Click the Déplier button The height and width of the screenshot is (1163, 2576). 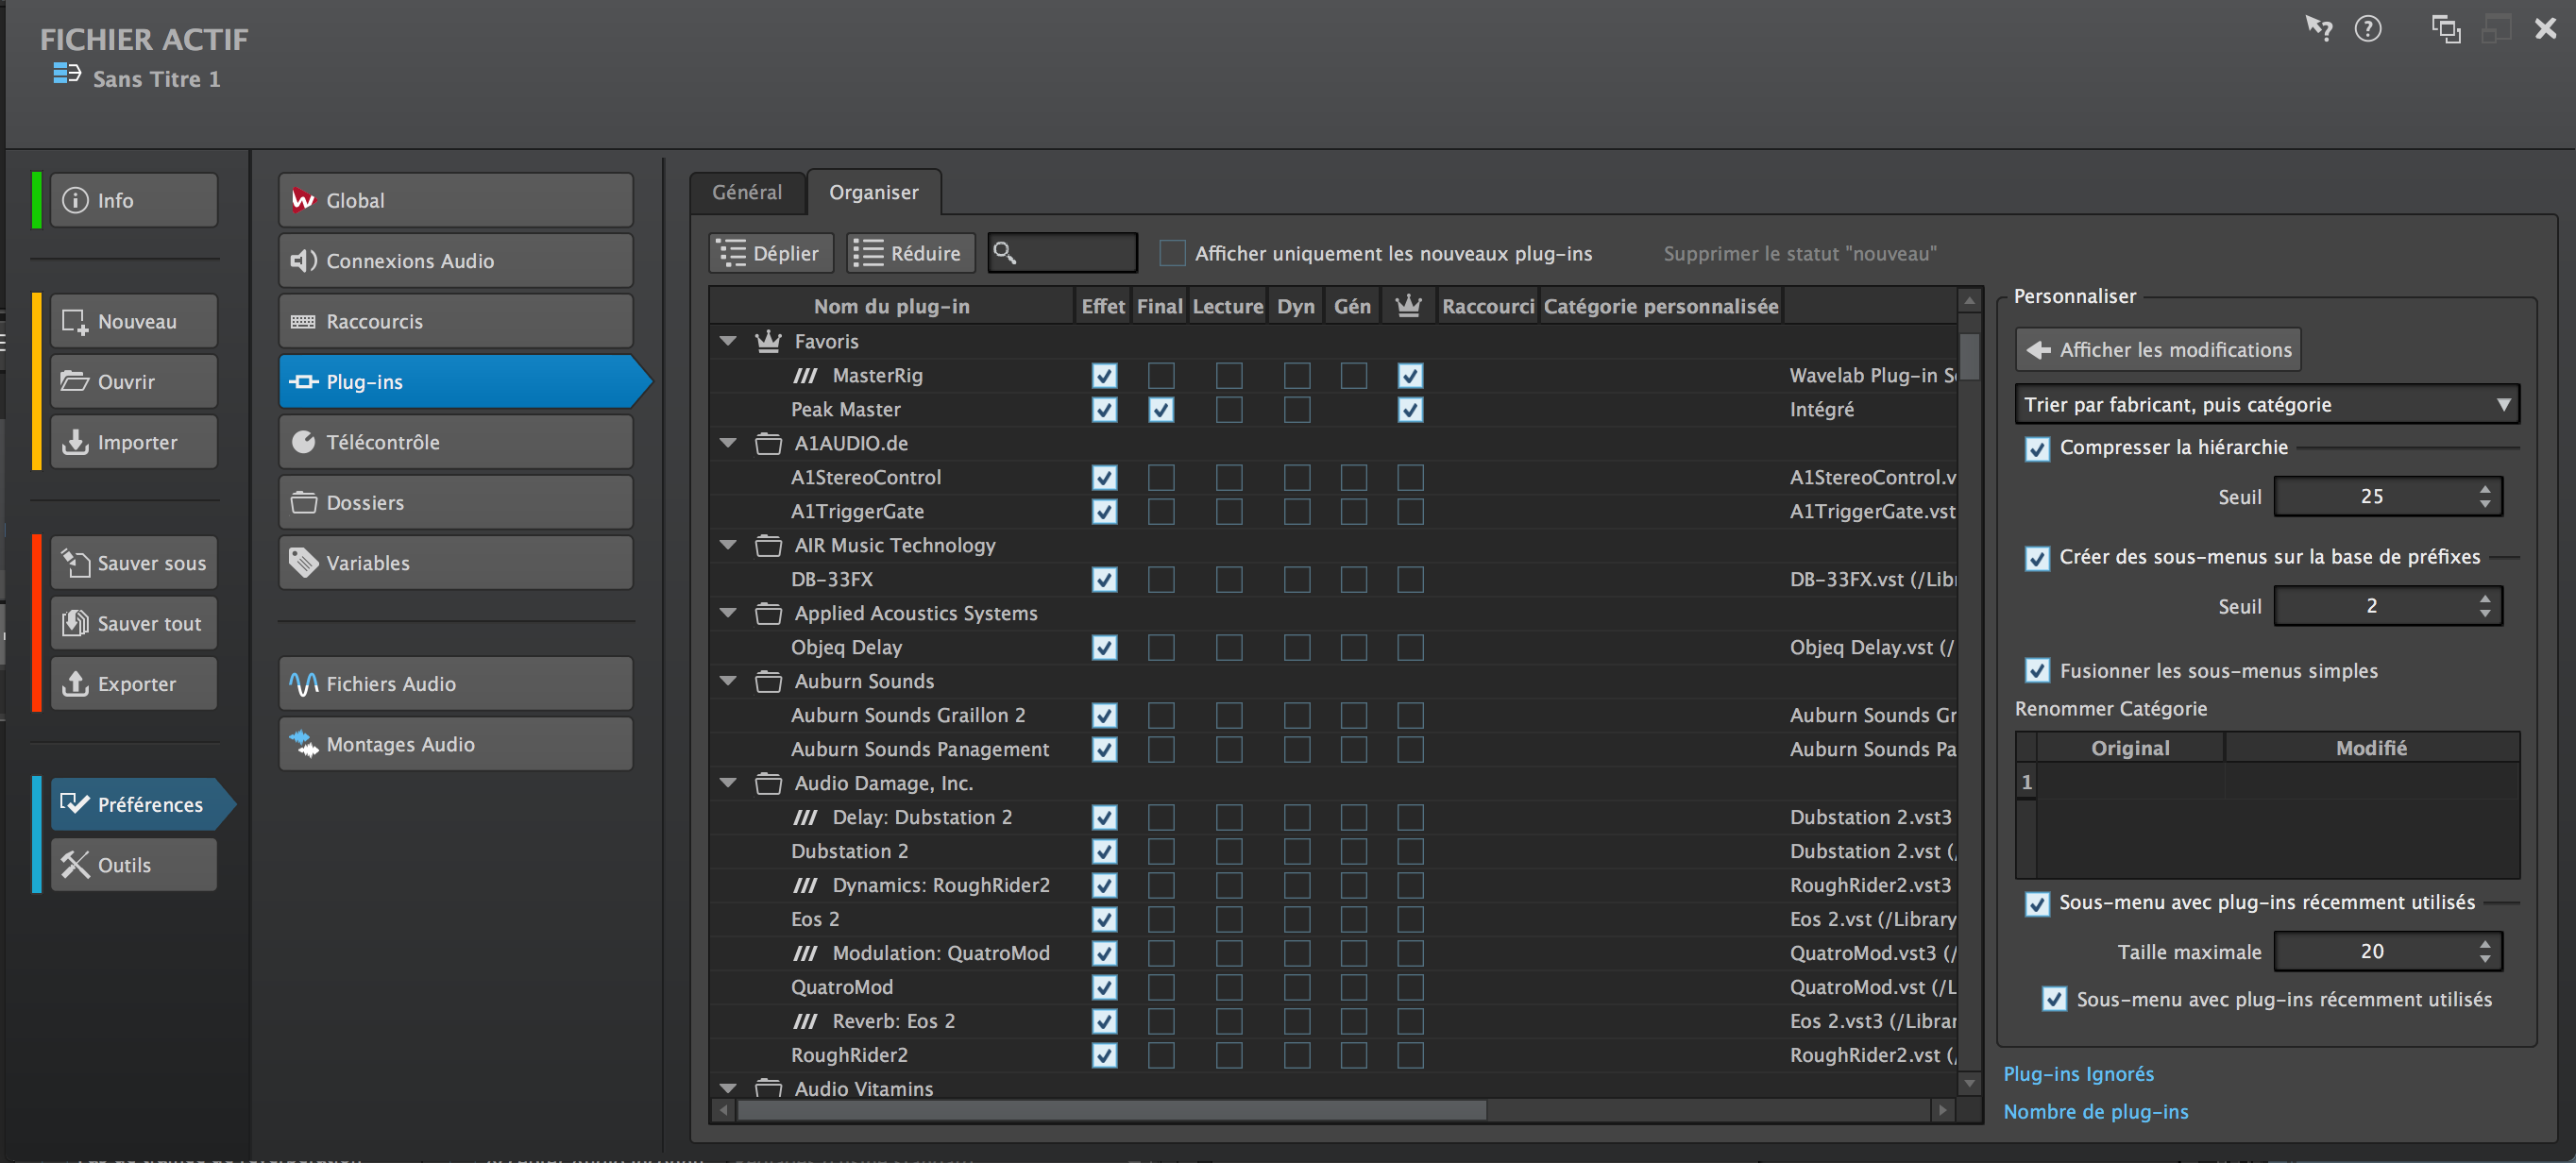770,254
